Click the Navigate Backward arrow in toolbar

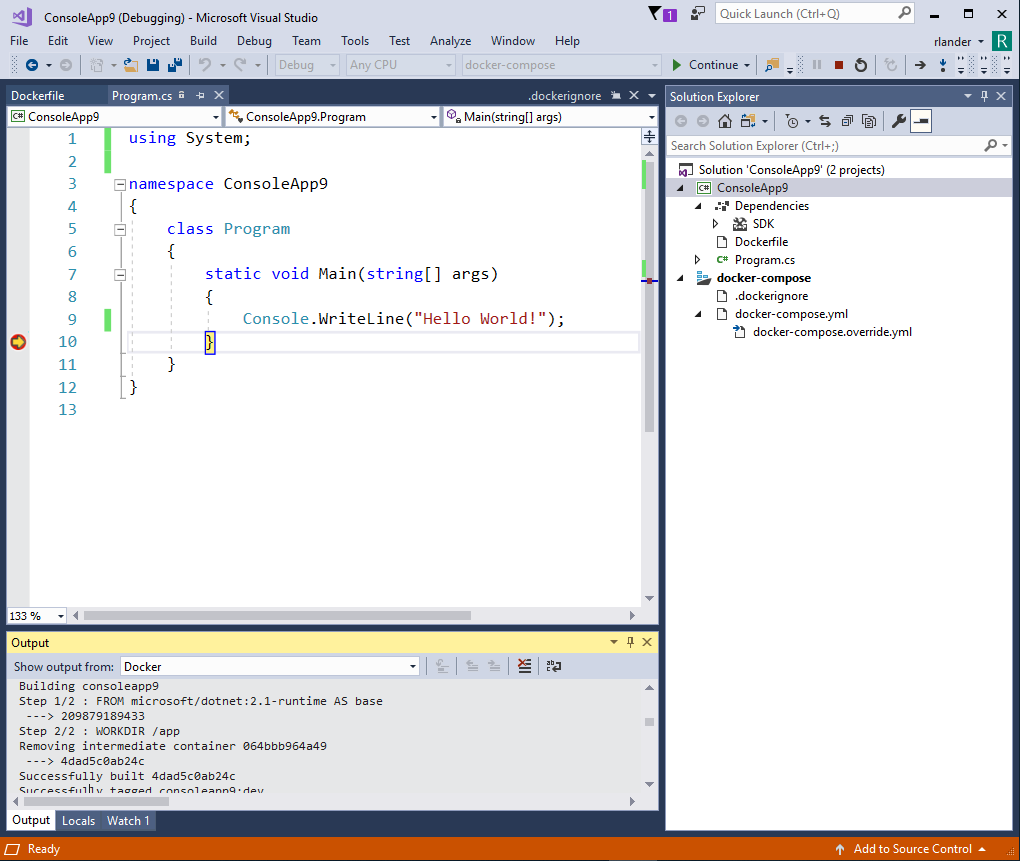[x=31, y=65]
